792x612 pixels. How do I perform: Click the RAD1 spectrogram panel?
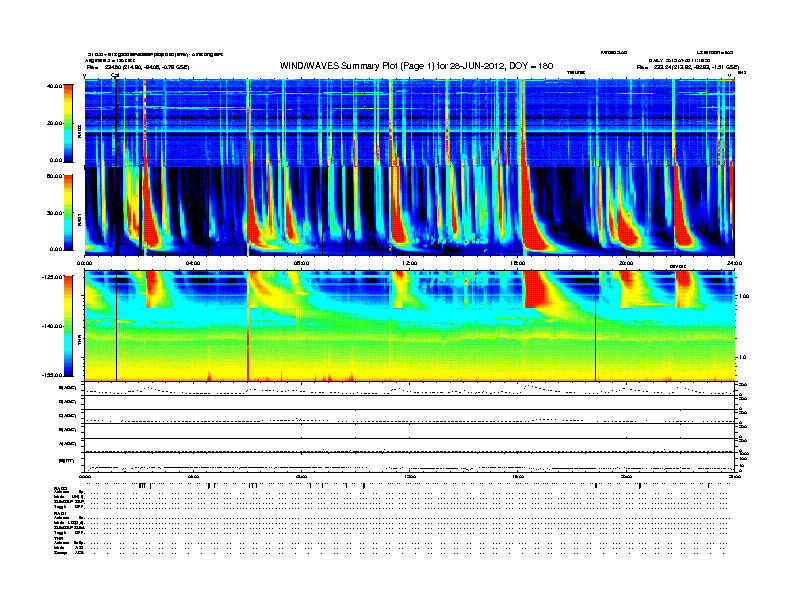click(x=409, y=211)
